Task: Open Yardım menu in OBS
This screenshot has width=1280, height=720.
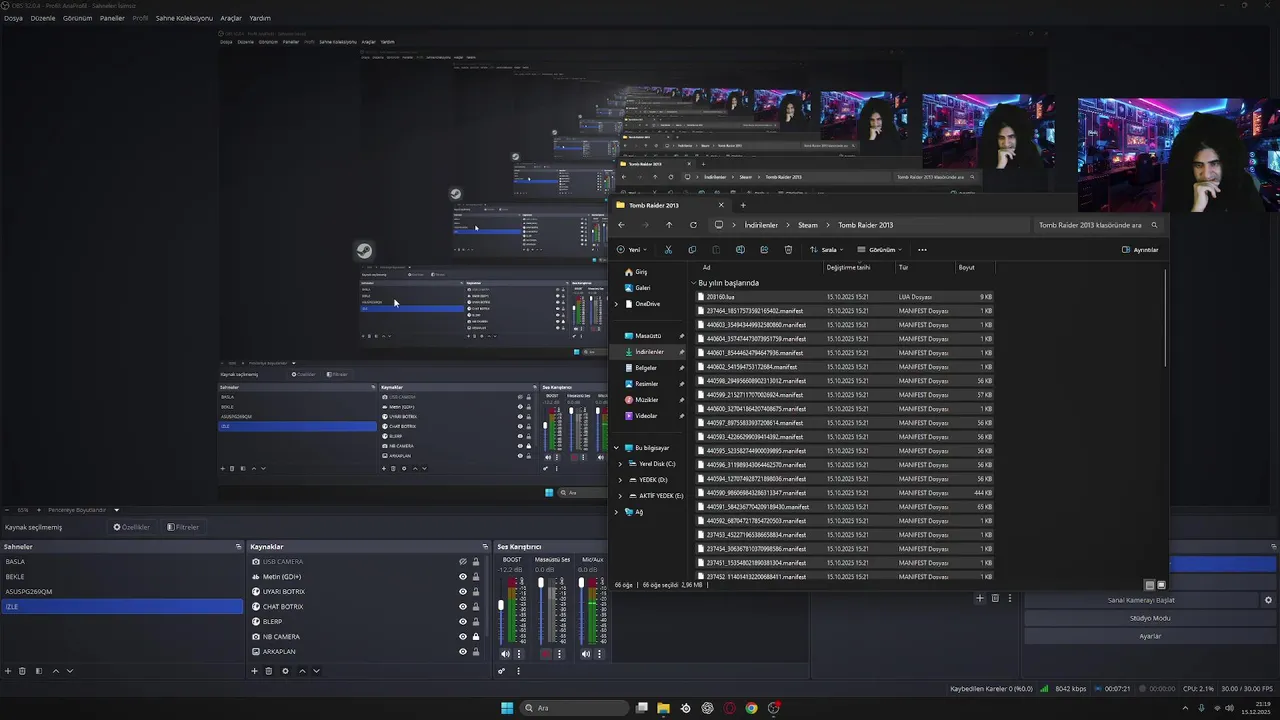Action: [260, 18]
